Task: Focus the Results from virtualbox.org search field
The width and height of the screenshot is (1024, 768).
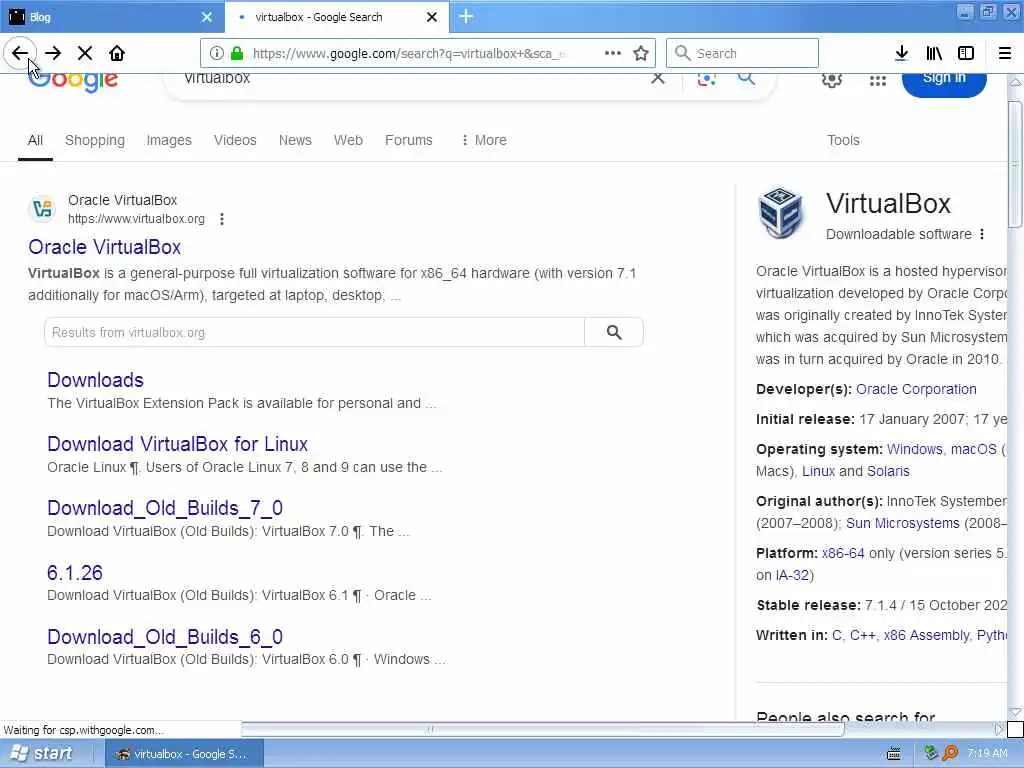Action: pyautogui.click(x=314, y=332)
